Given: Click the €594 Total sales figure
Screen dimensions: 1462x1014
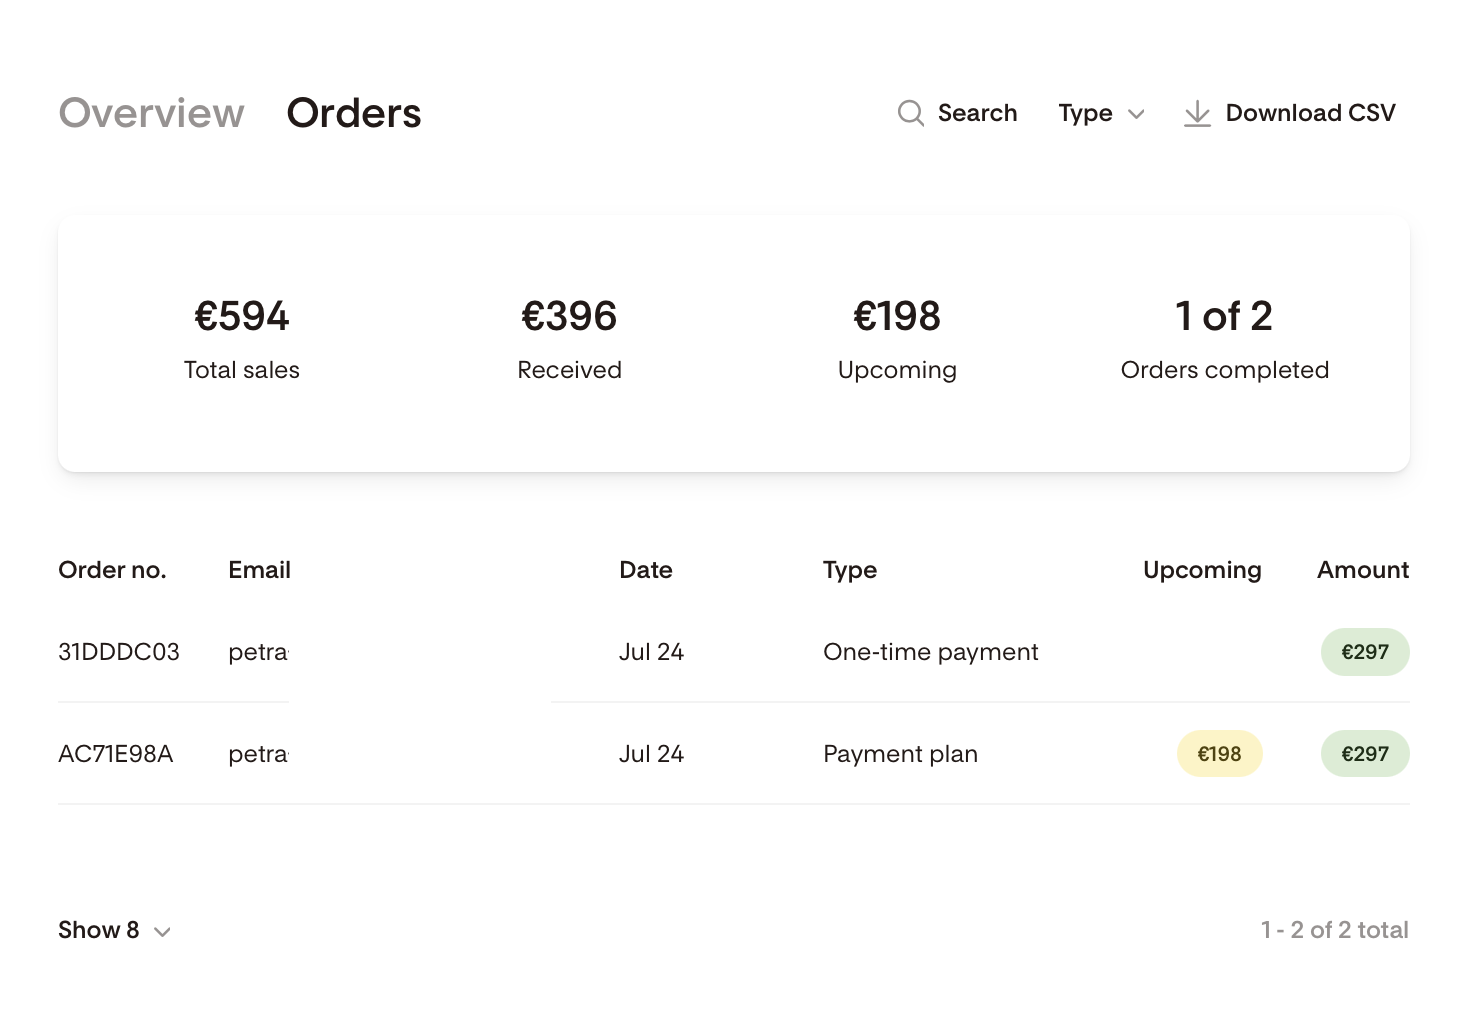Looking at the screenshot, I should (x=242, y=316).
